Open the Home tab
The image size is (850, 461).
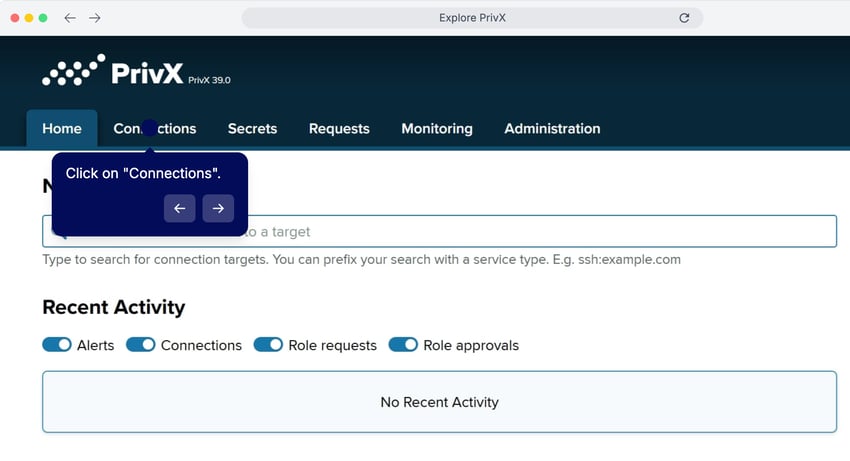pyautogui.click(x=62, y=129)
